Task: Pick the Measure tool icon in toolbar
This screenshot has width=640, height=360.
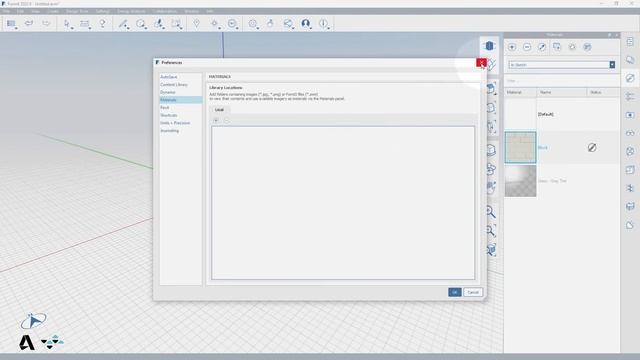Action: pyautogui.click(x=84, y=24)
